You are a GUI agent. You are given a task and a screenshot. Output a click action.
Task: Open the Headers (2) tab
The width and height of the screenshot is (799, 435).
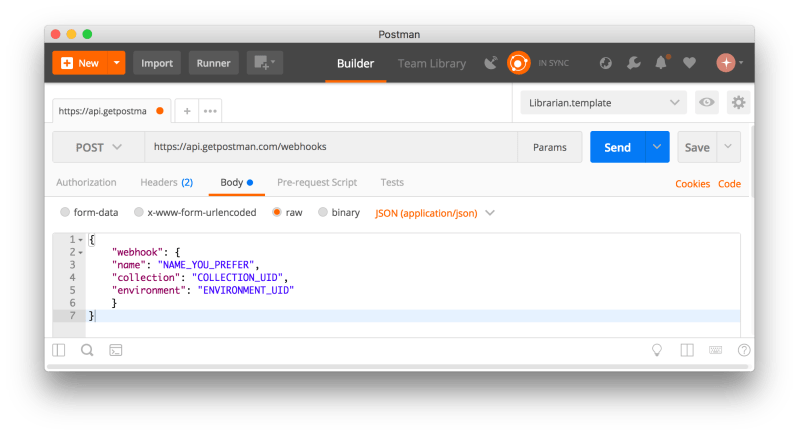point(167,182)
